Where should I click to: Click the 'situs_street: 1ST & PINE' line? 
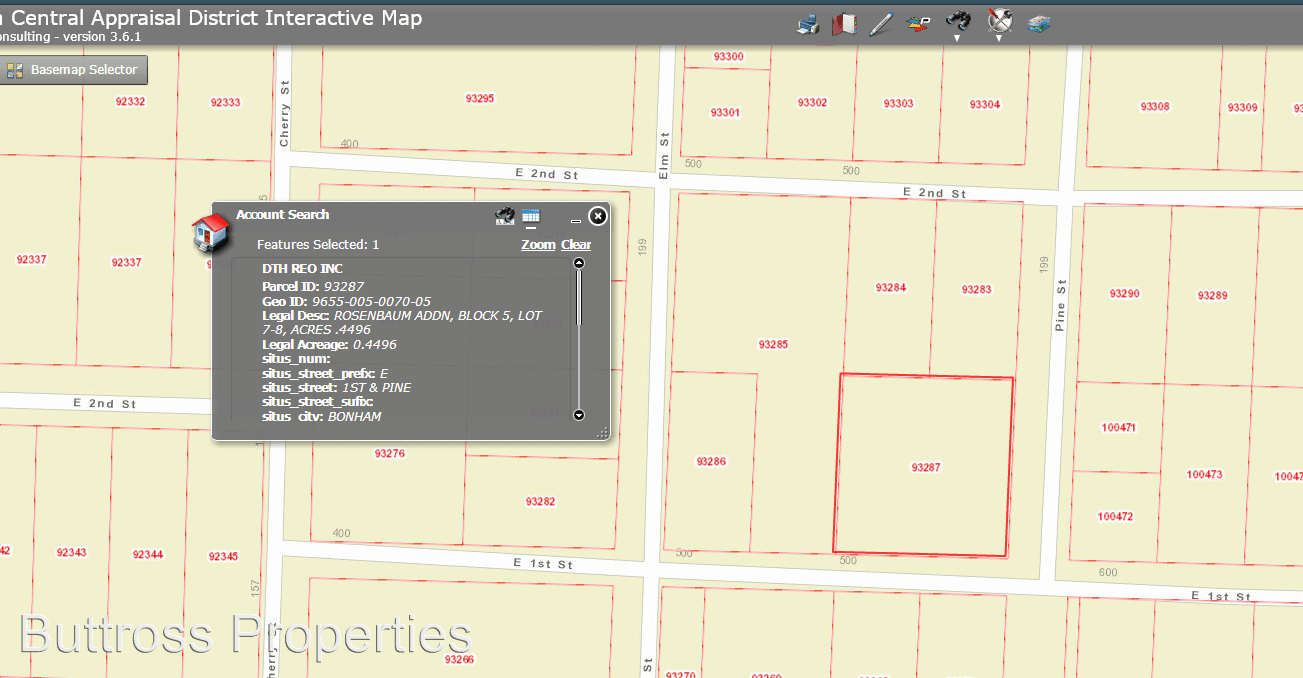point(336,387)
